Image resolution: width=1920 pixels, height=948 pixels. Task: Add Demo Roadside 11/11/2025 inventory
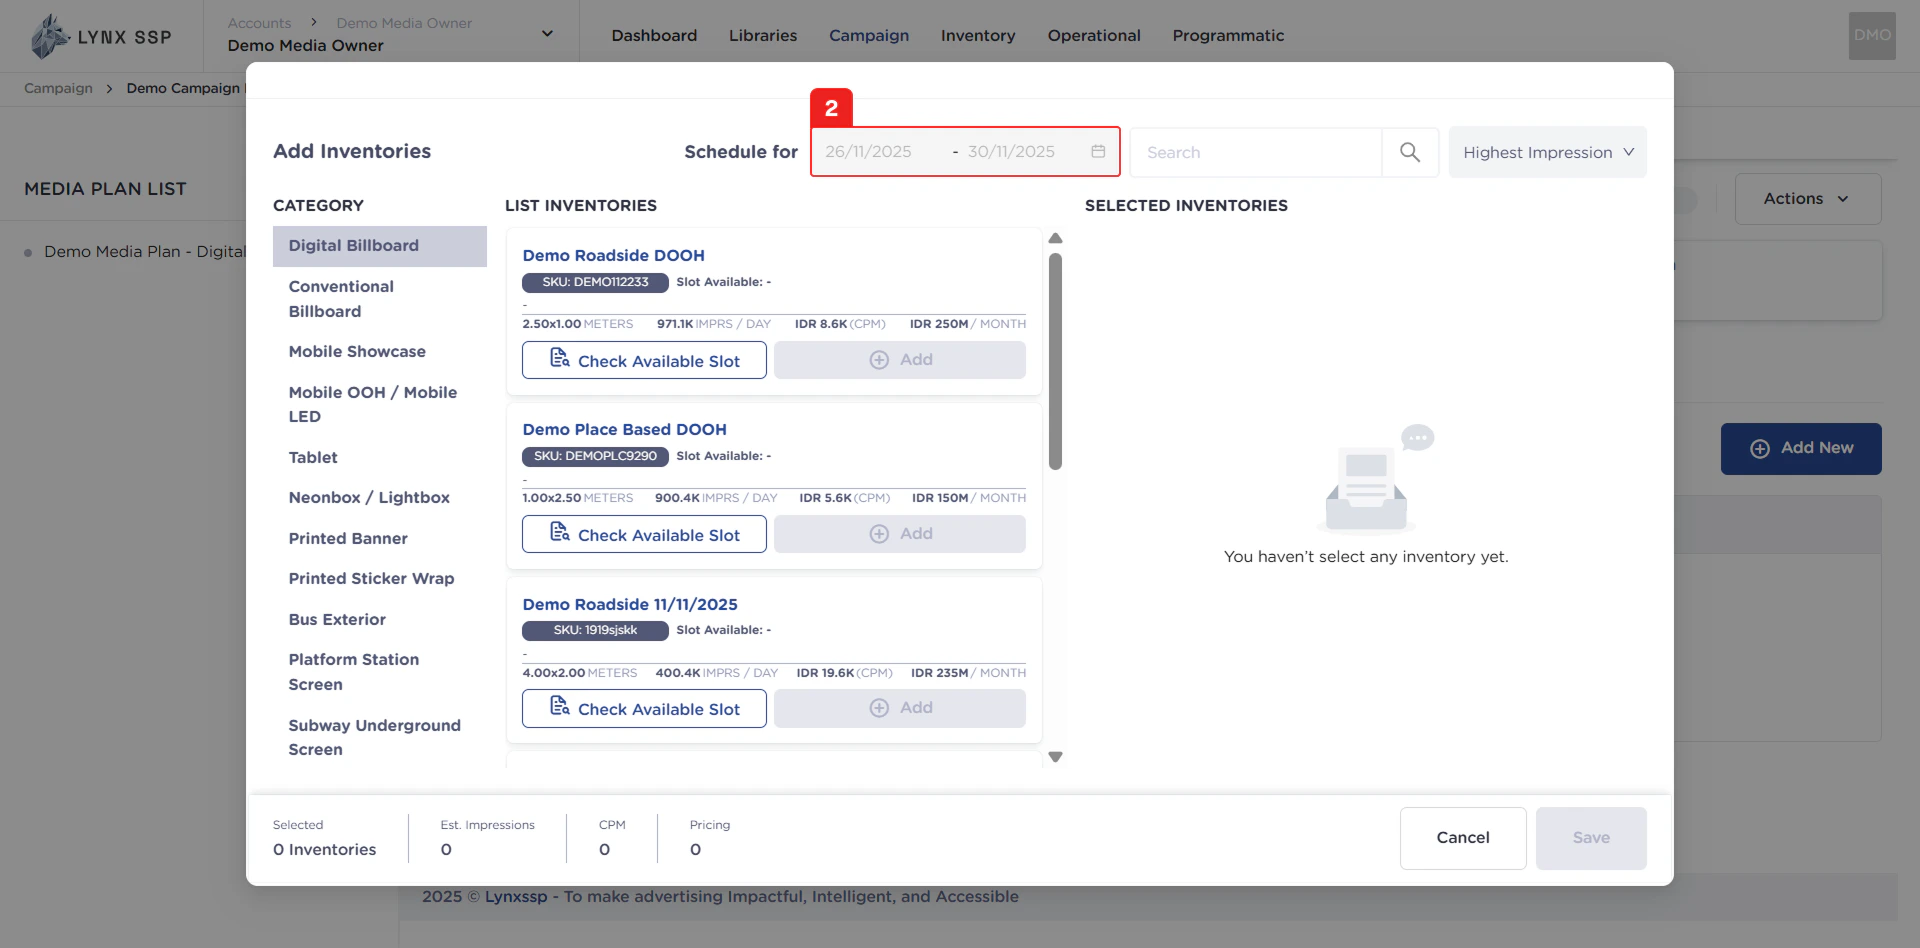pyautogui.click(x=900, y=708)
